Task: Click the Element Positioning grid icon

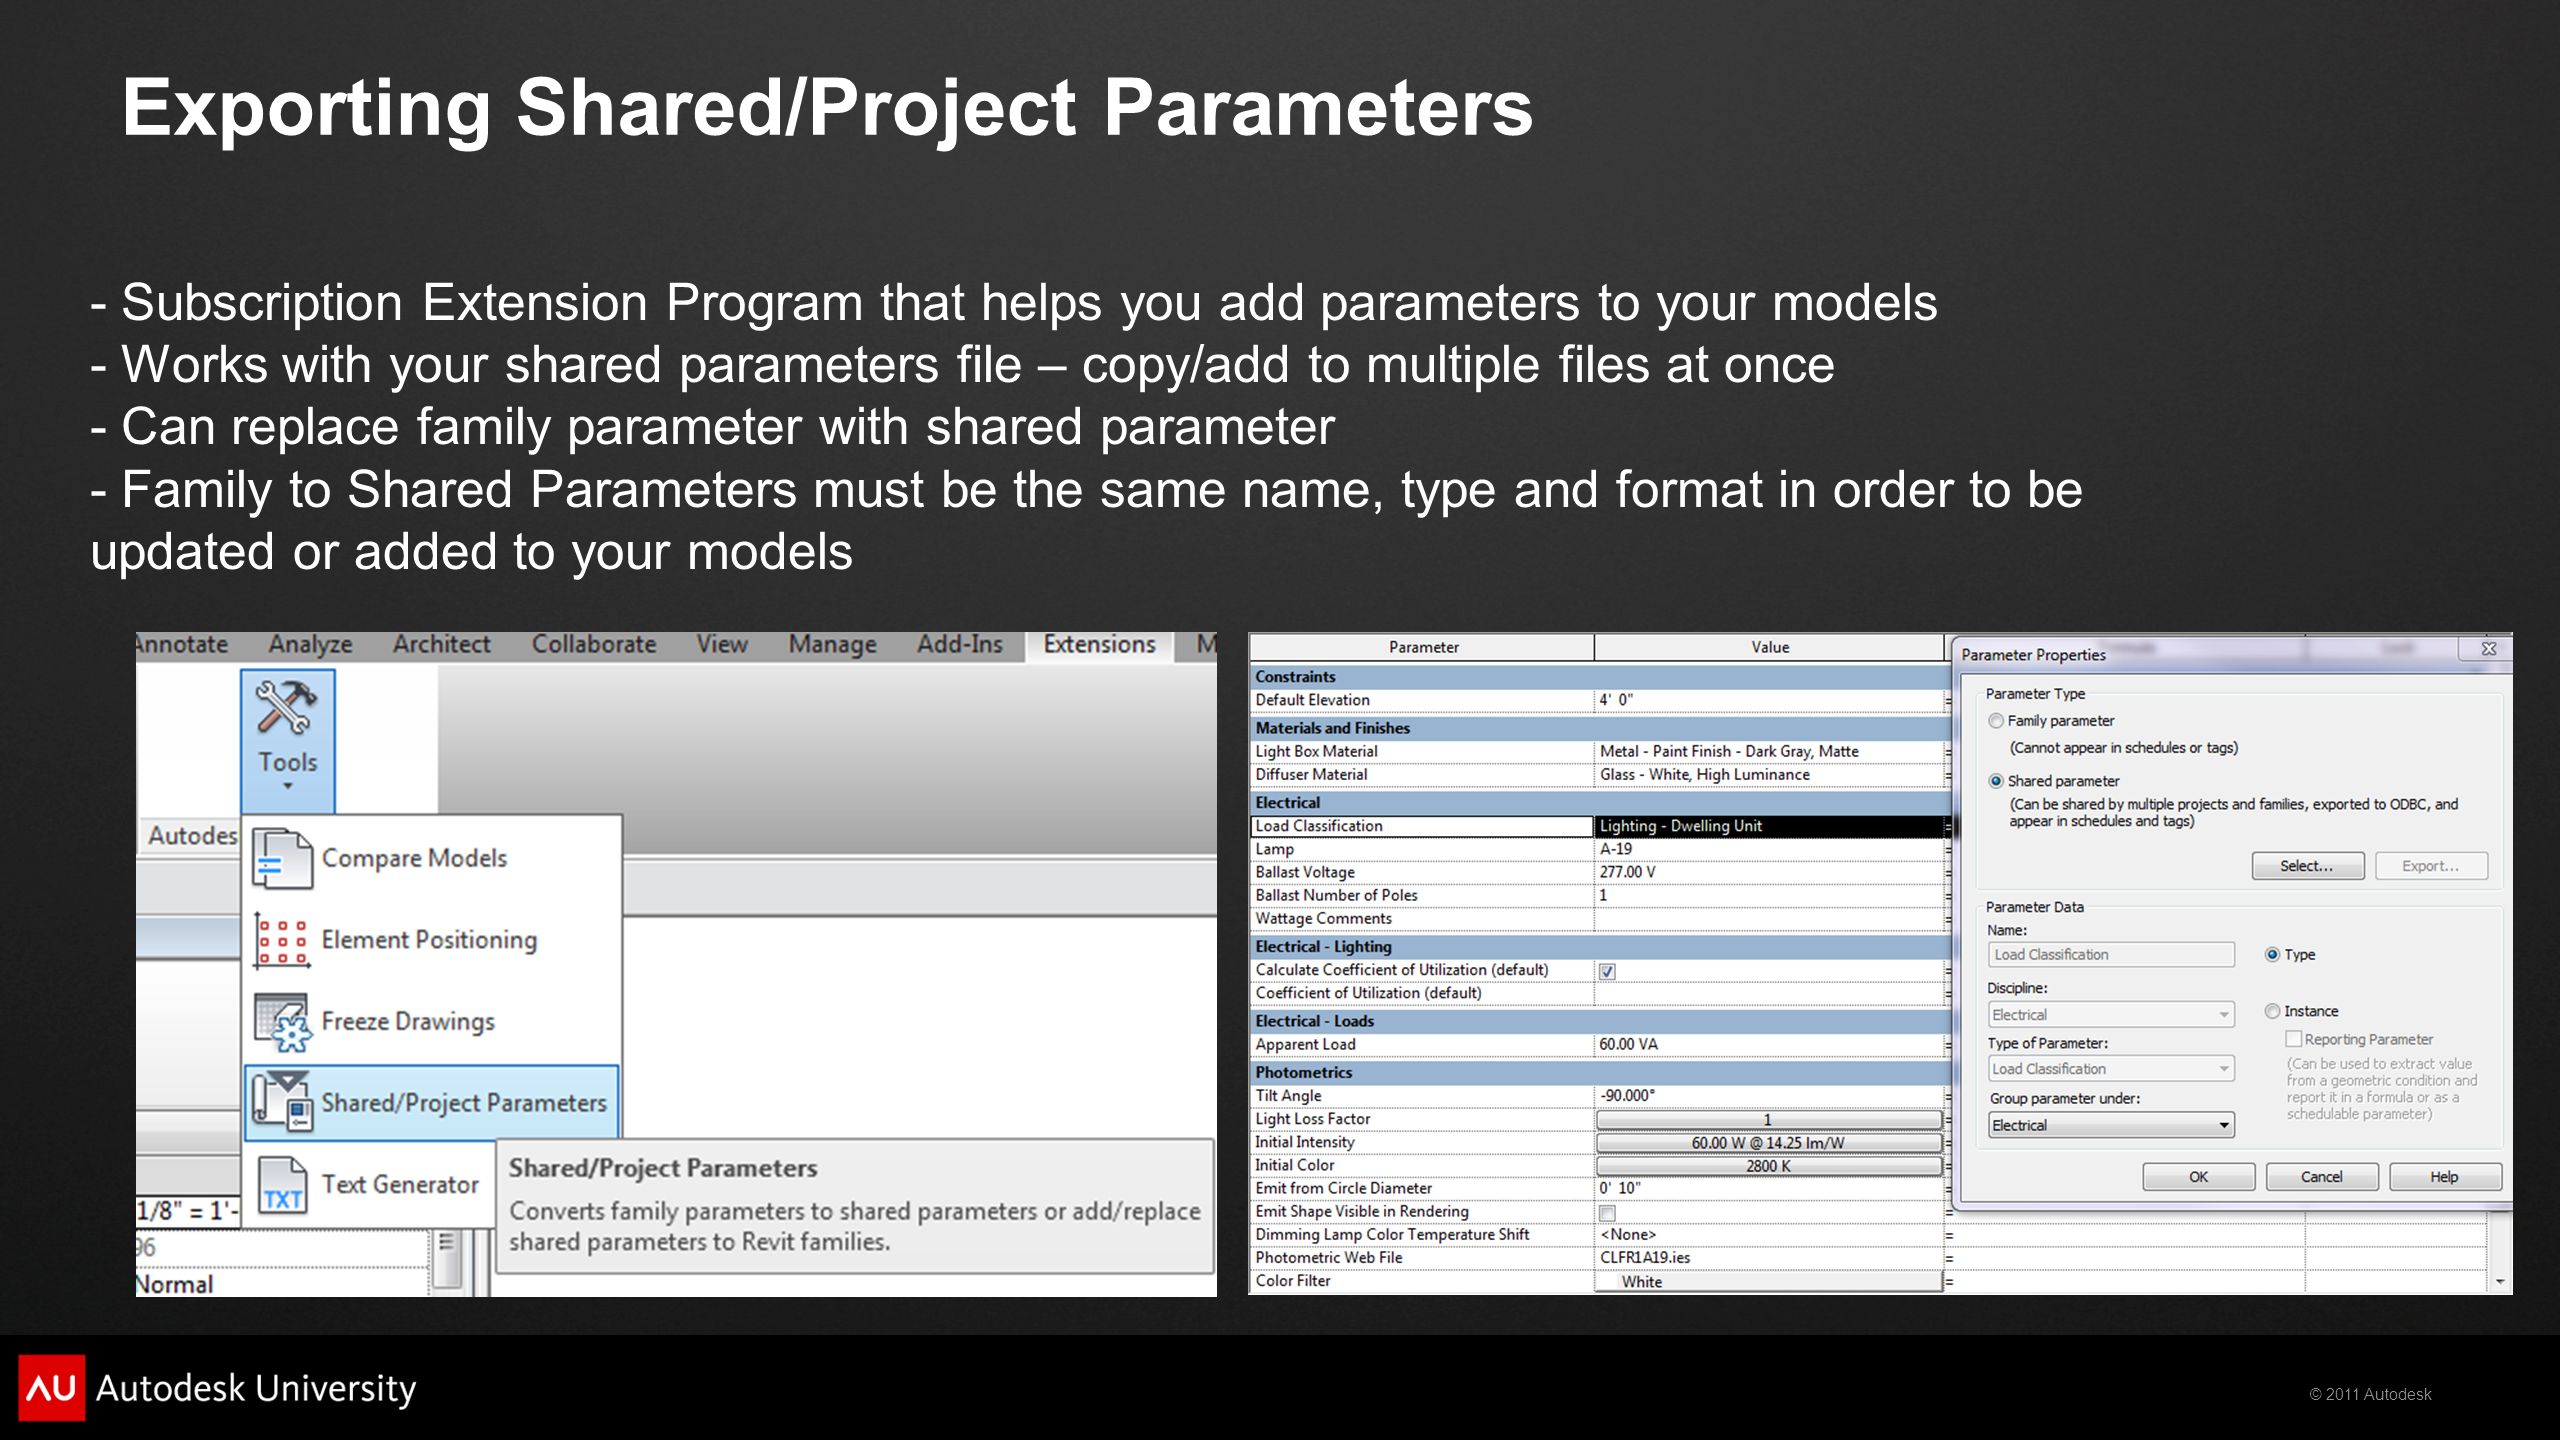Action: point(281,940)
